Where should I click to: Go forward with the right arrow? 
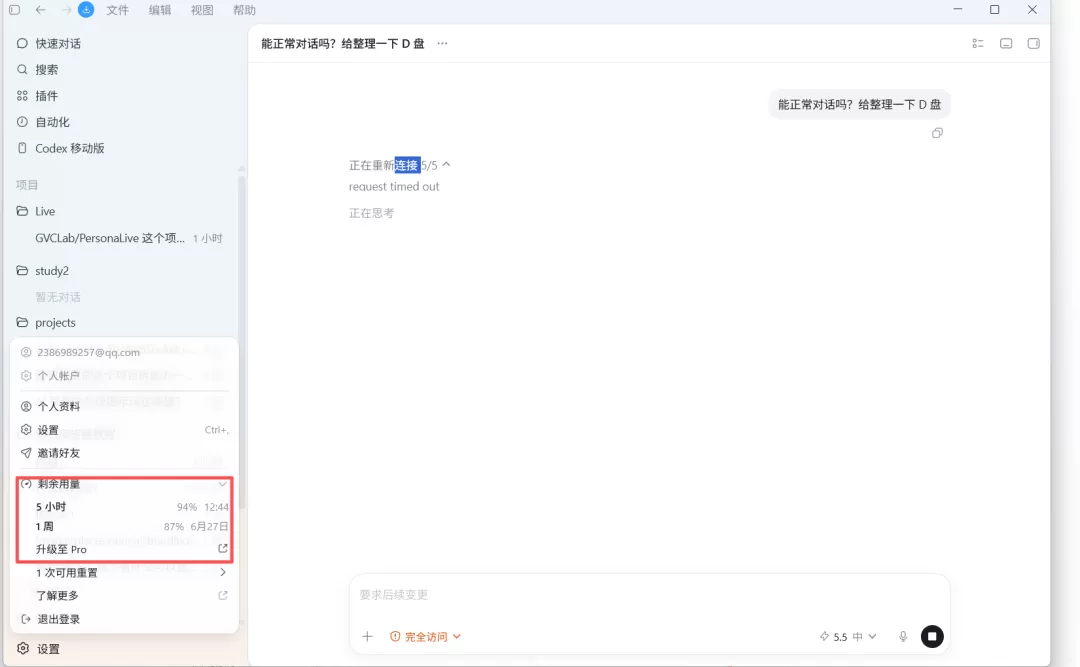point(66,10)
